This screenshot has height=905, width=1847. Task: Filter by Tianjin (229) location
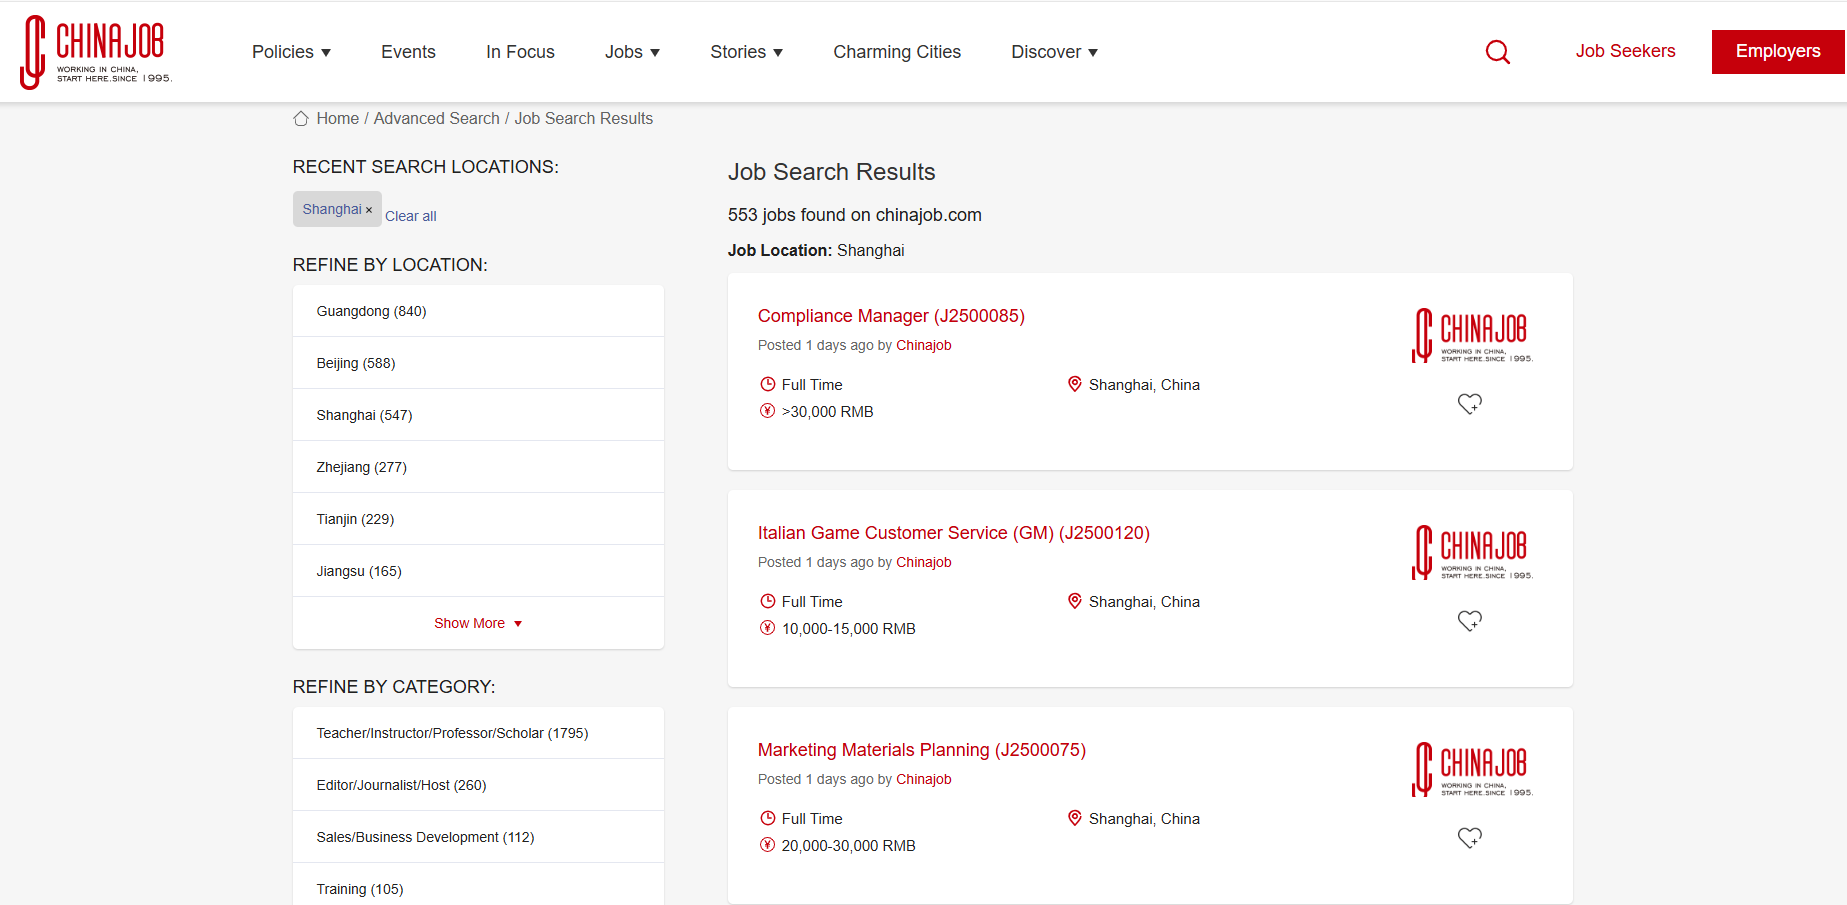click(478, 519)
